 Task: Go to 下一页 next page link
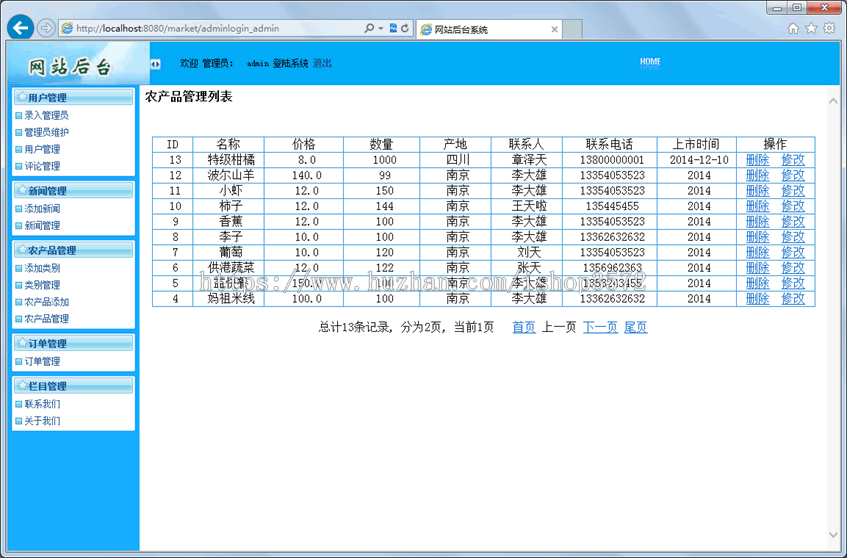601,327
